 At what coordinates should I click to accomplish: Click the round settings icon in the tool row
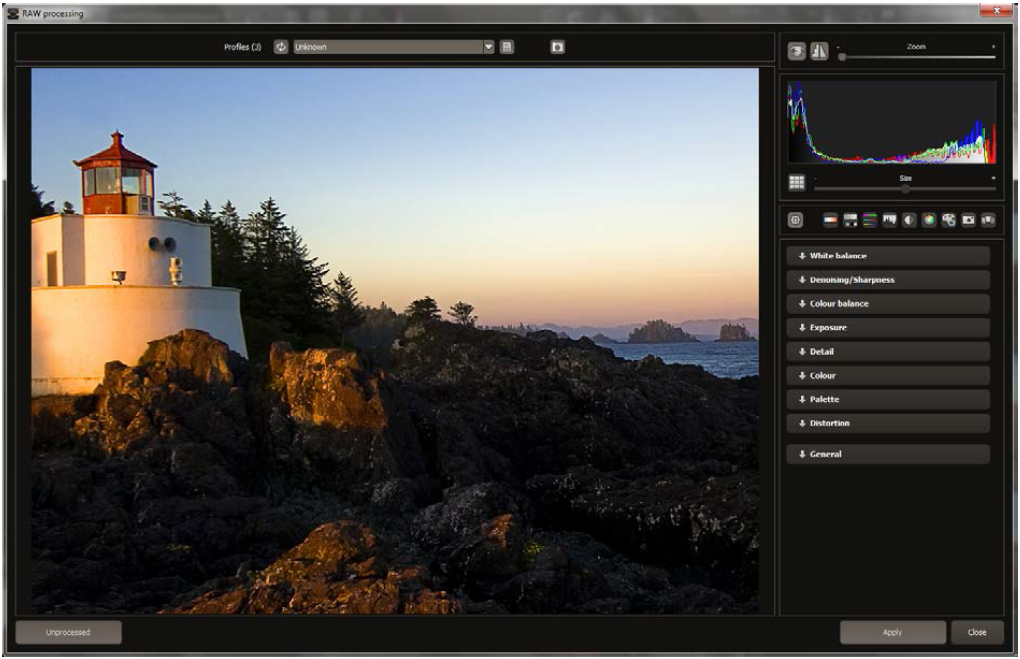(x=796, y=220)
